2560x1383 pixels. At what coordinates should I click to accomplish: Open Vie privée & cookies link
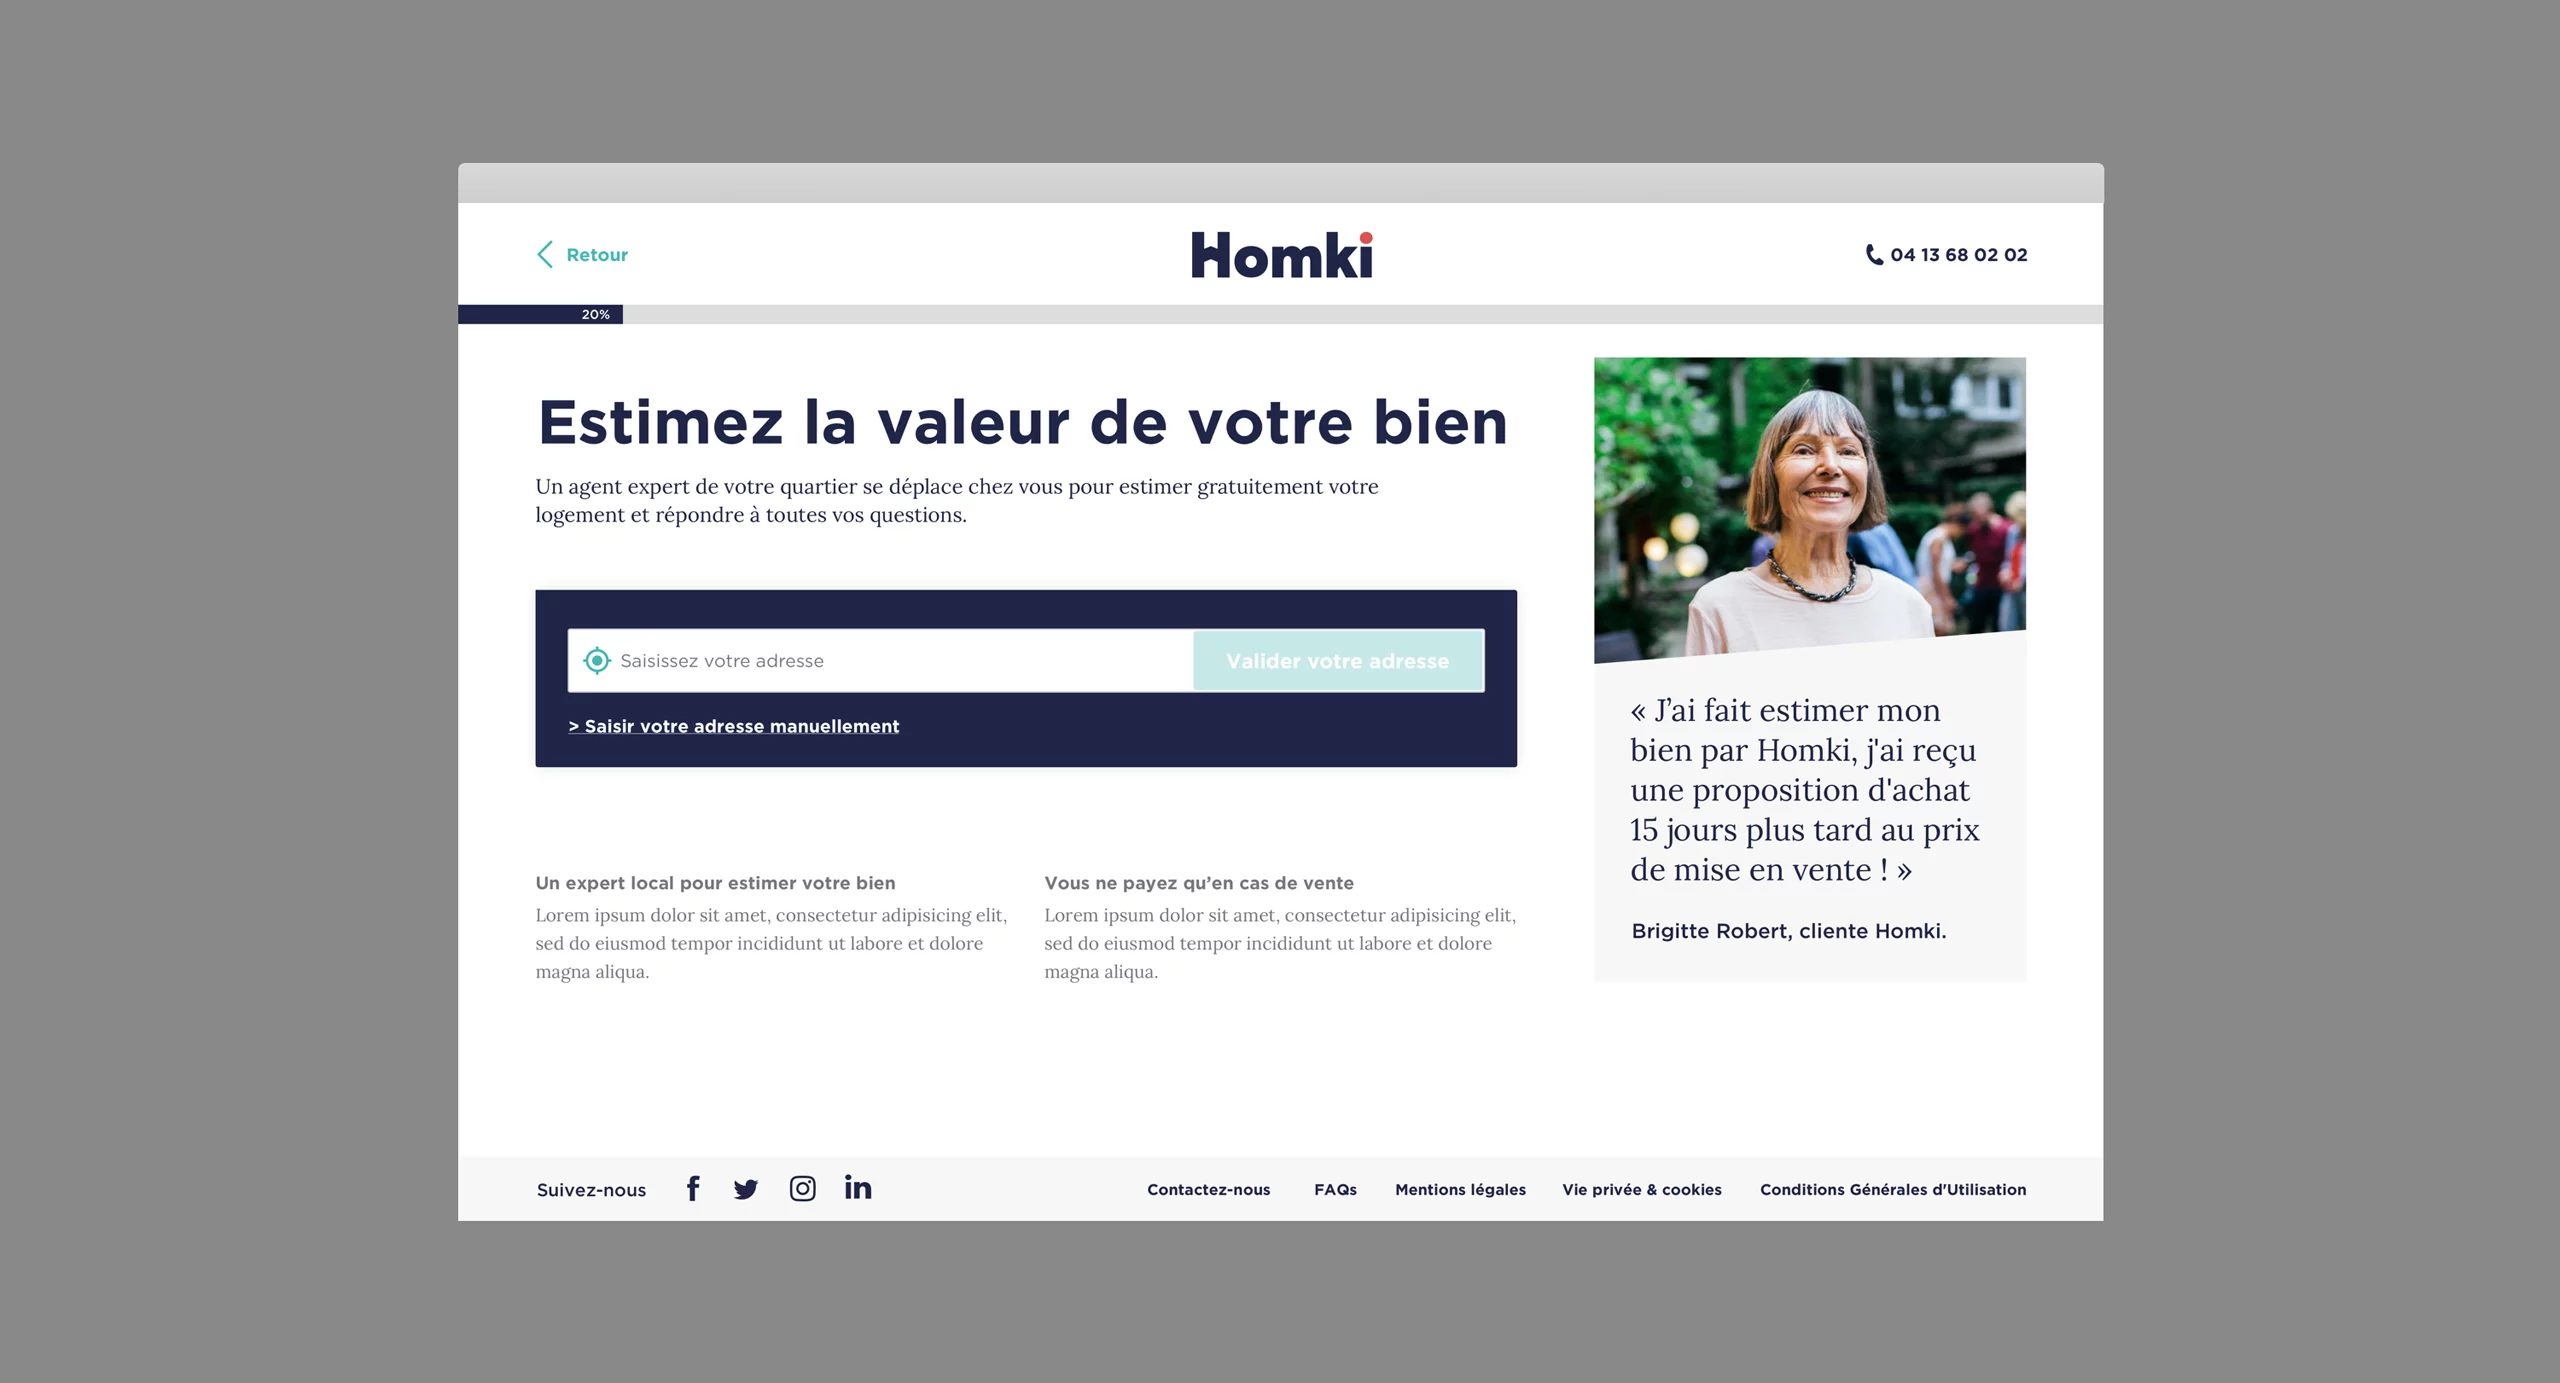(1642, 1189)
